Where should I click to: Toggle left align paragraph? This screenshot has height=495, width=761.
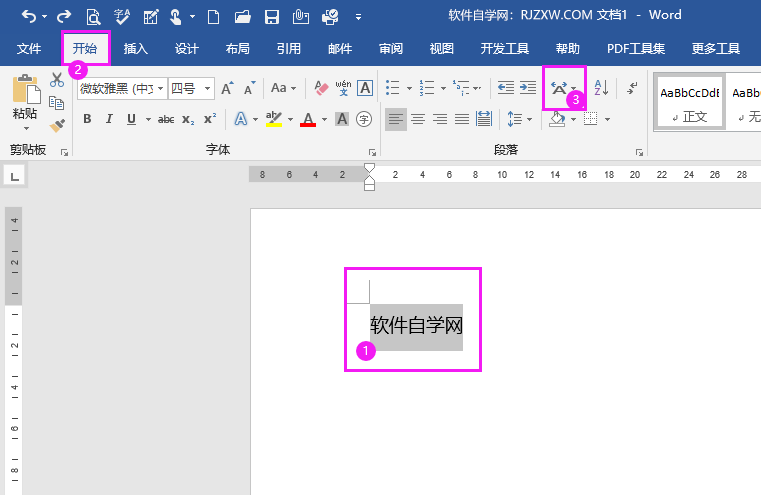pos(396,119)
